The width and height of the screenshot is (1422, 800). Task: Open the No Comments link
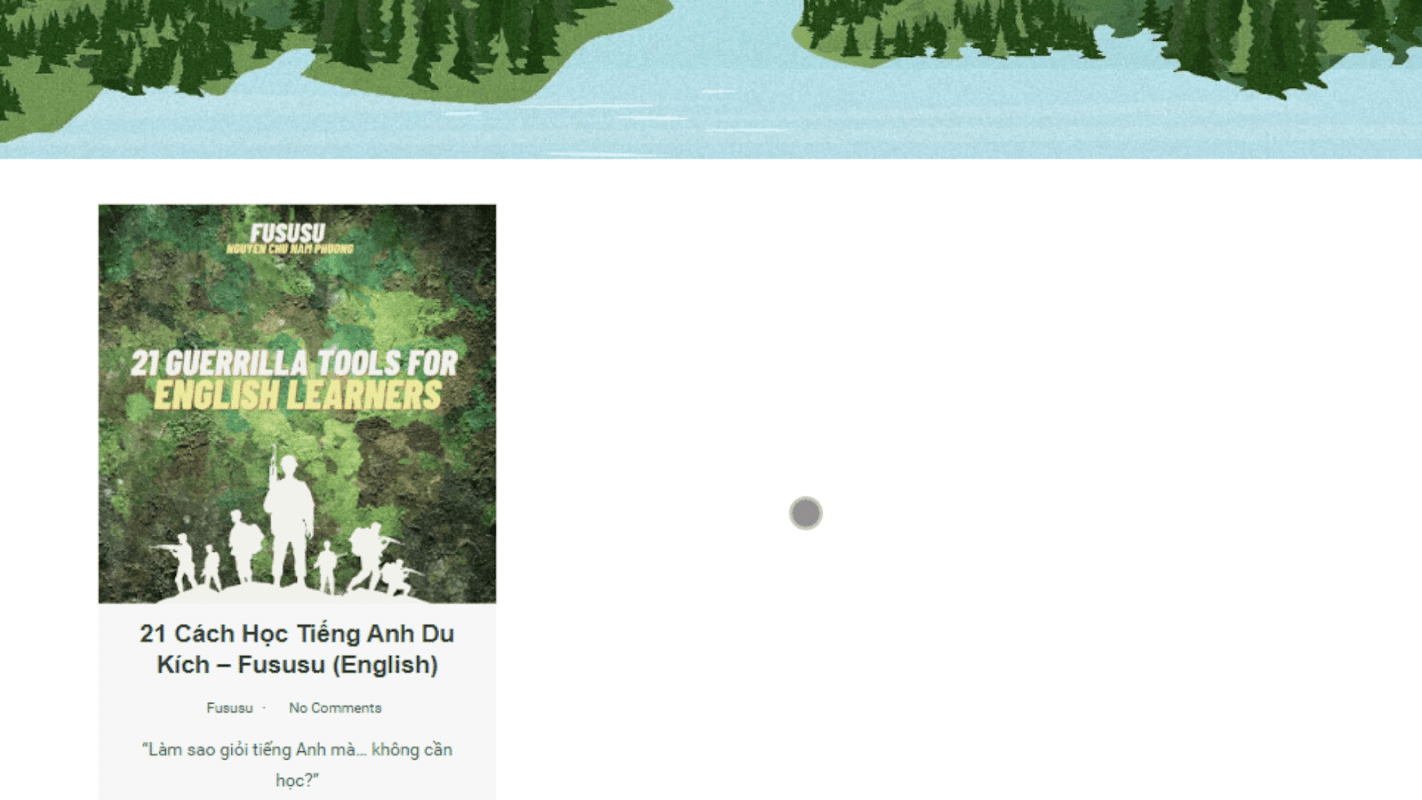pos(335,708)
